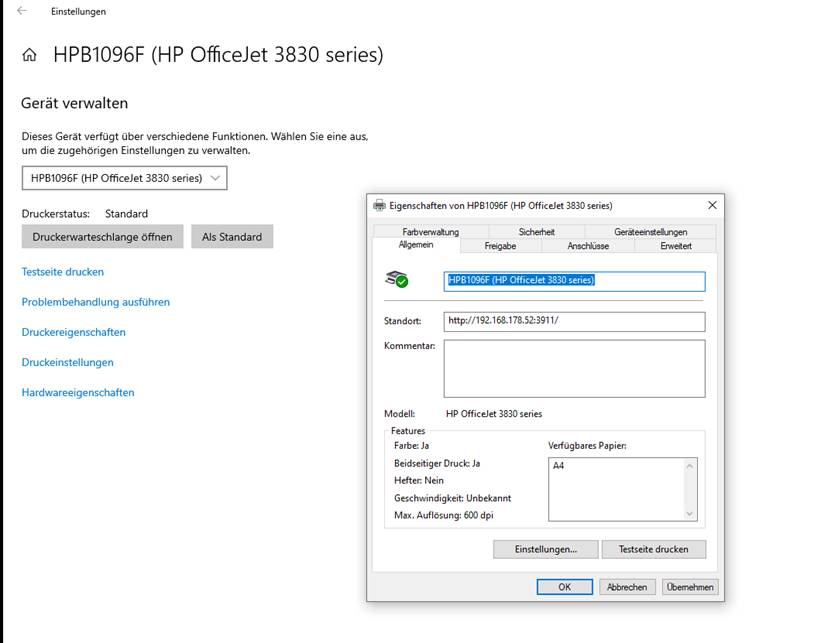Click 'HP OfficeJet 3830 series' model text
Viewport: 824px width, 643px height.
click(x=494, y=414)
